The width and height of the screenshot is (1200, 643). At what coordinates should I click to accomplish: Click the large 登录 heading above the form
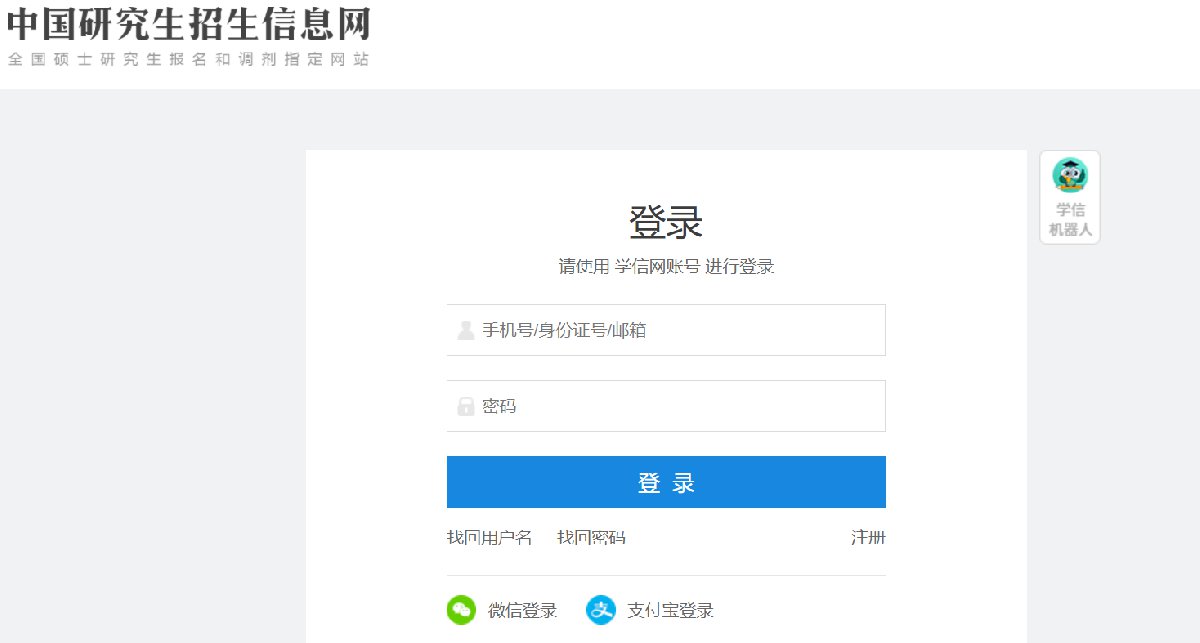point(666,222)
